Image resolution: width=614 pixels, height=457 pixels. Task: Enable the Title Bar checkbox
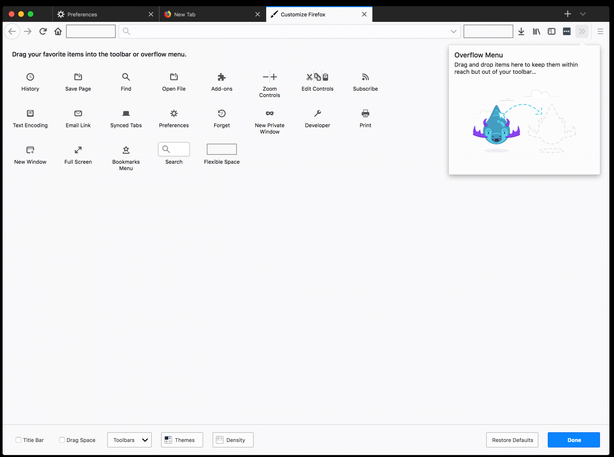pyautogui.click(x=18, y=440)
